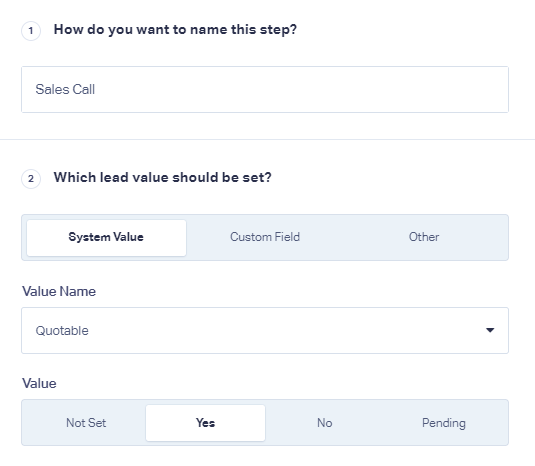Click the Value Name dropdown caret arrow
Viewport: 535px width, 466px height.
[490, 330]
